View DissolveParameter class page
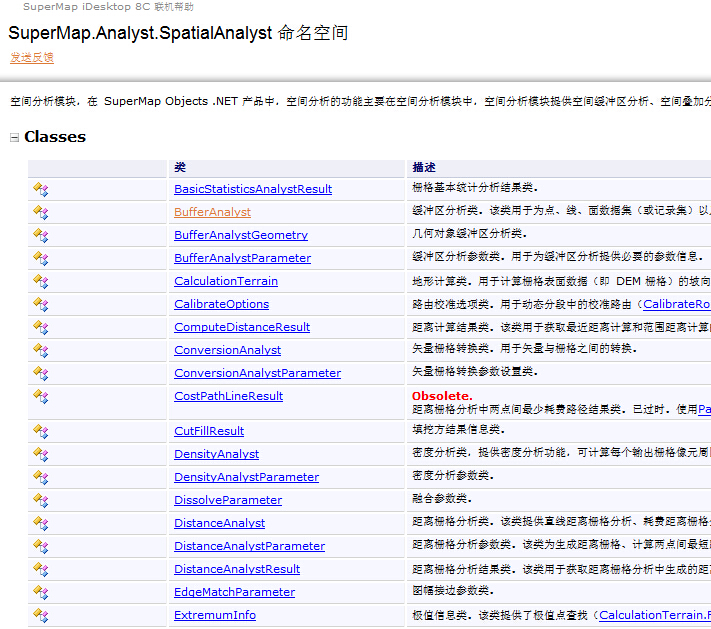 pos(228,500)
